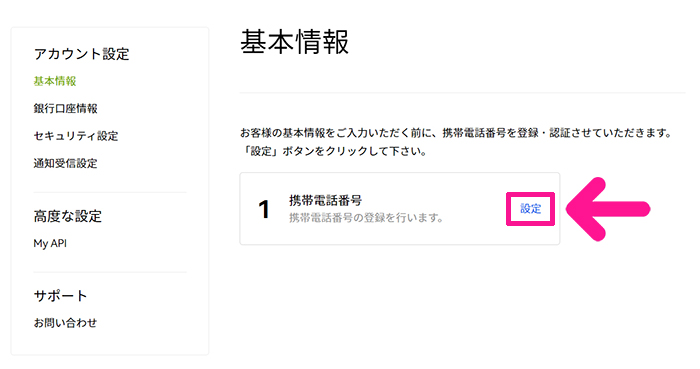The width and height of the screenshot is (700, 369).
Task: Click the sidebar divider above サポート
Action: [110, 272]
